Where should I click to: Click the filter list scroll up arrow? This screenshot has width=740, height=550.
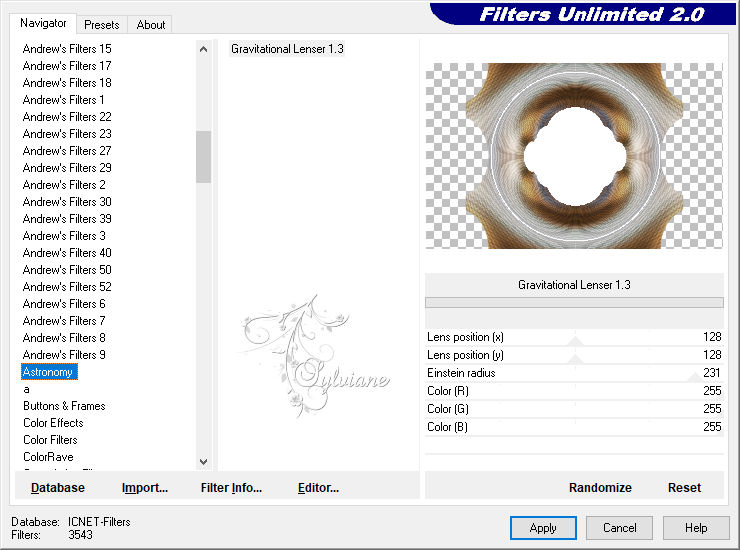203,49
